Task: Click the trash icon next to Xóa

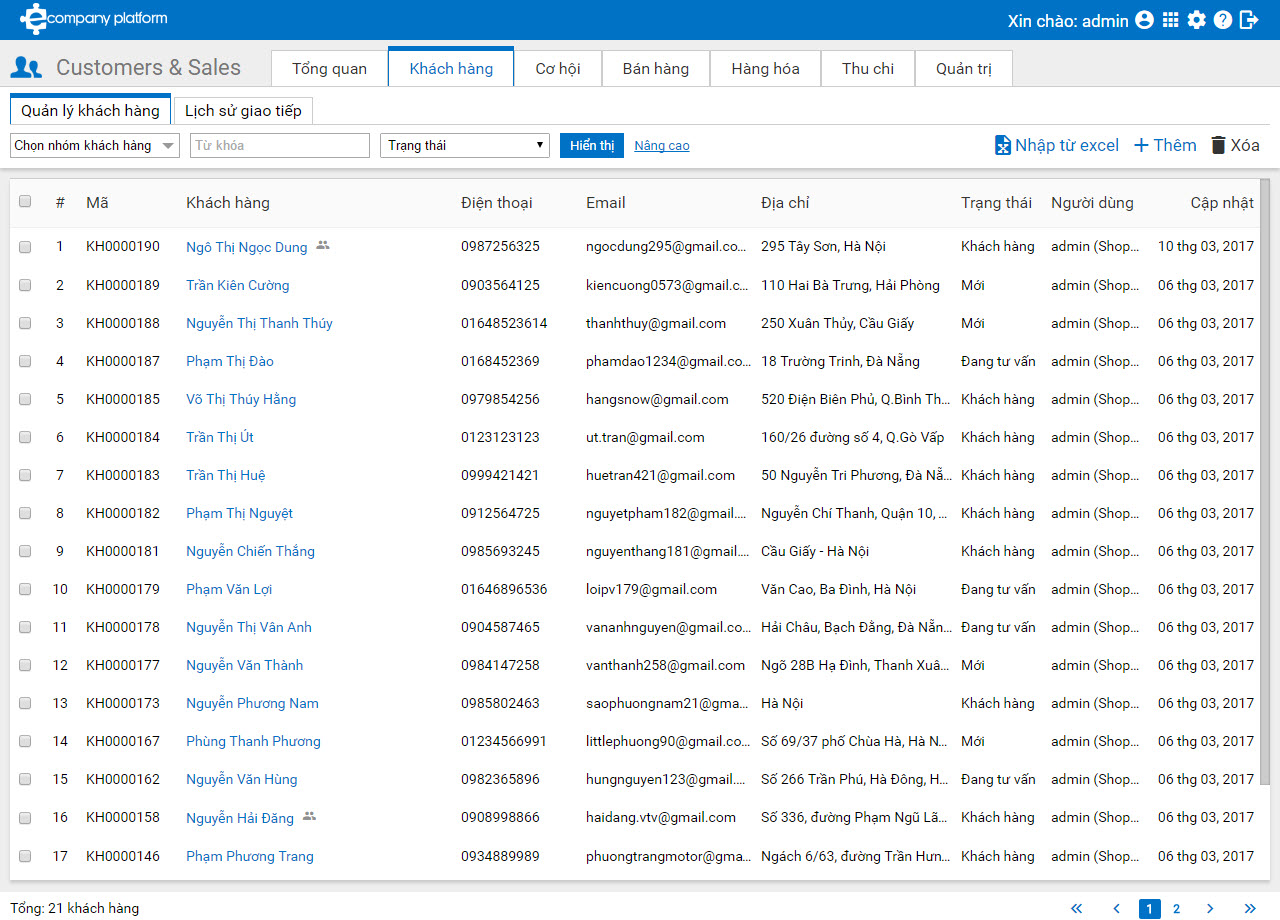Action: pos(1218,145)
